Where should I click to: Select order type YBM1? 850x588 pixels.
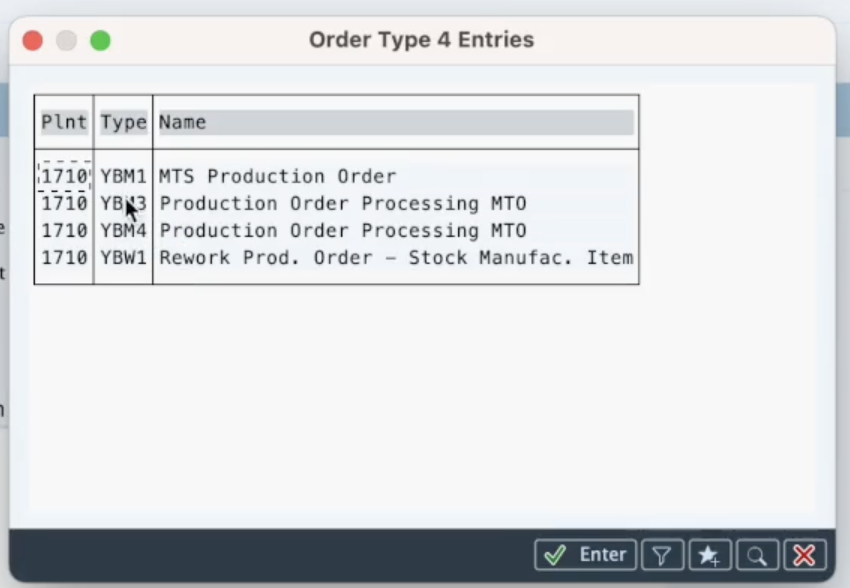123,177
